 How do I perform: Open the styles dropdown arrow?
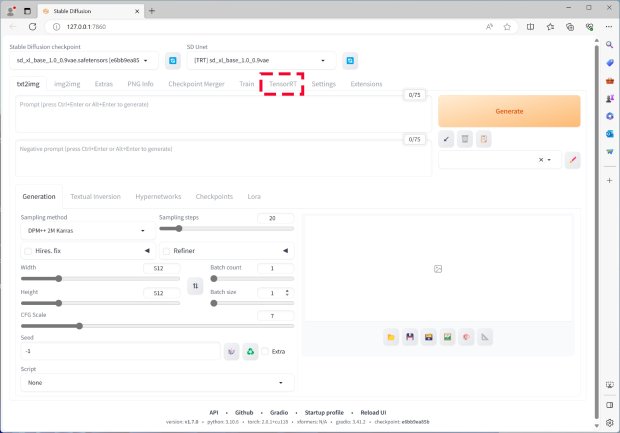549,160
